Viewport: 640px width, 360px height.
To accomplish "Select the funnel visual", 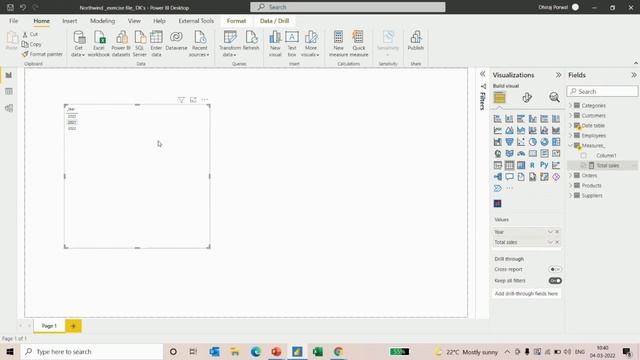I will click(509, 142).
